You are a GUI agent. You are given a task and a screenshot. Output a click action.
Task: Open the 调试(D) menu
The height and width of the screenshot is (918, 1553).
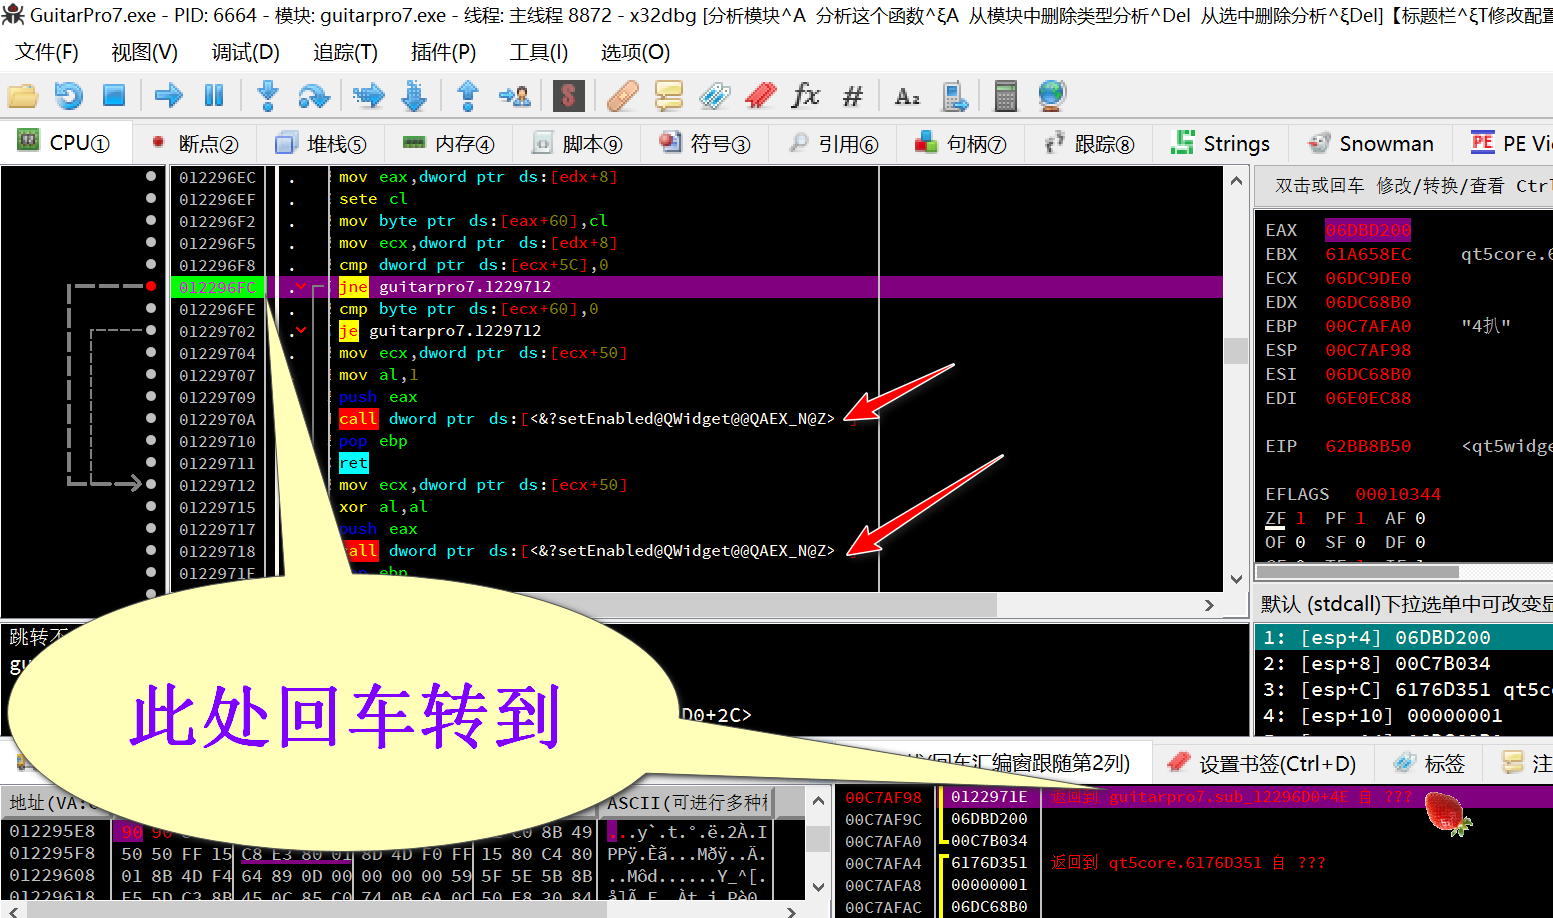(x=246, y=52)
